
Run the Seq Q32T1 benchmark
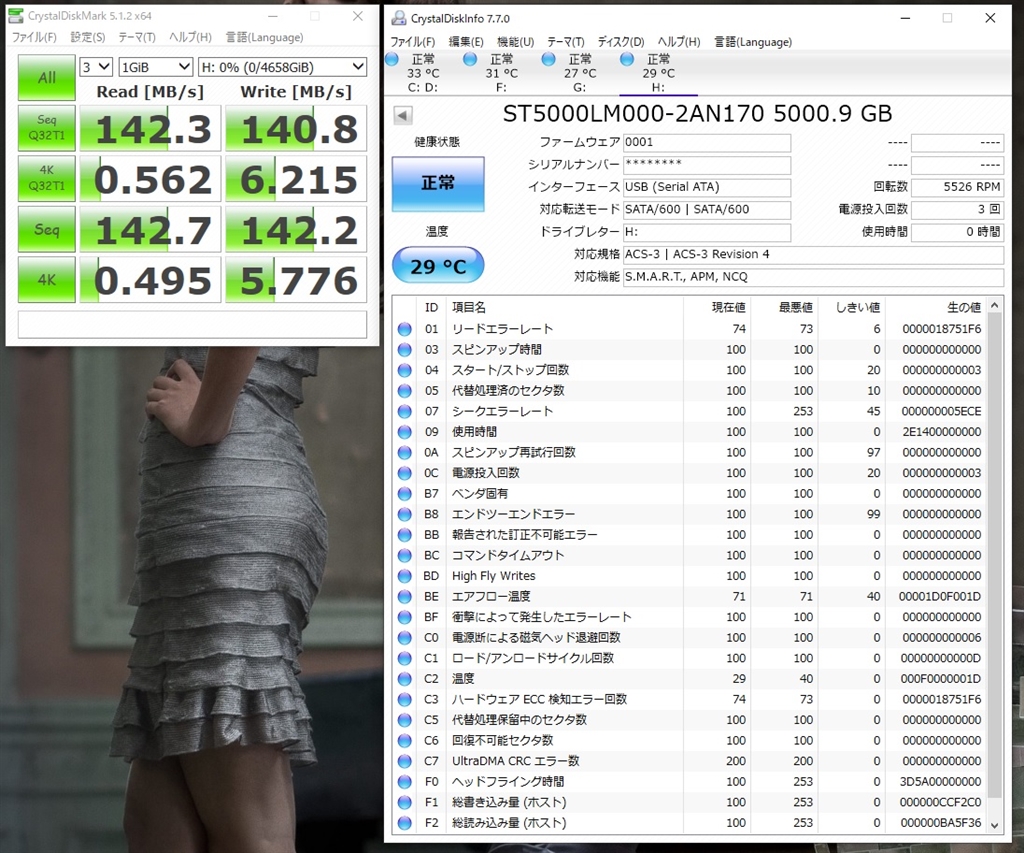[47, 127]
